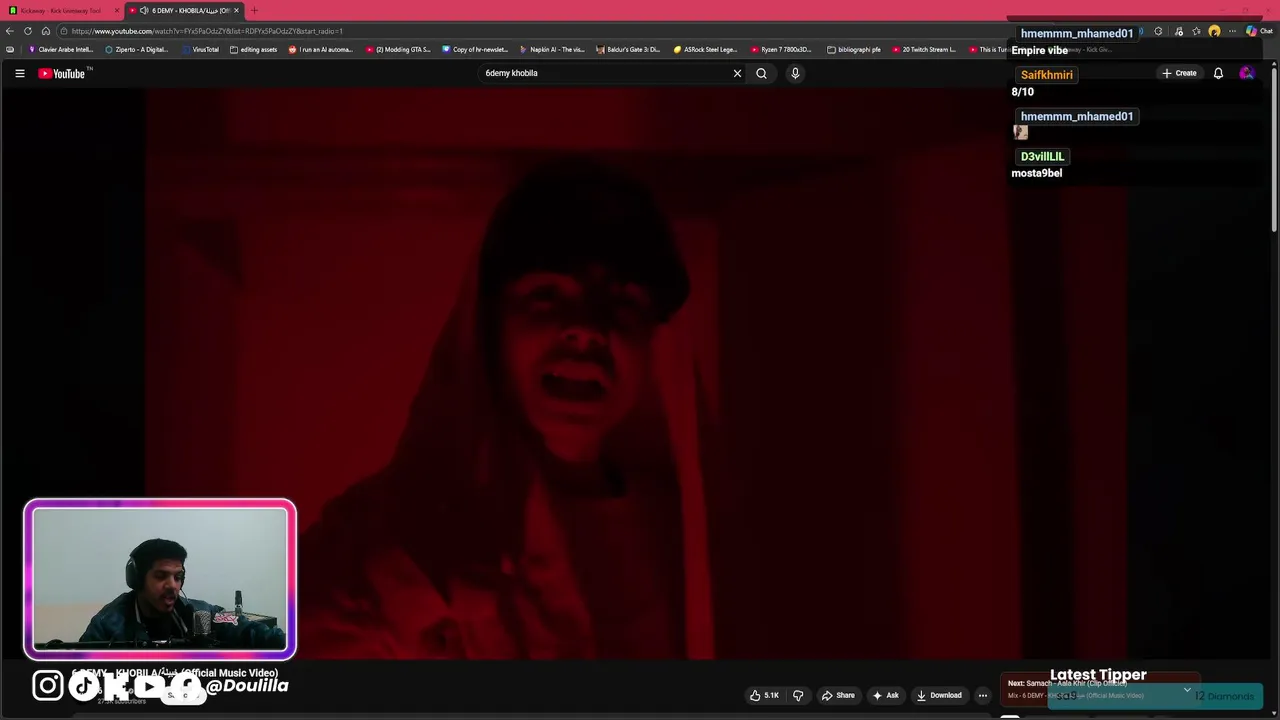This screenshot has width=1280, height=720.
Task: Dislike the video with thumbs down
Action: pos(798,695)
